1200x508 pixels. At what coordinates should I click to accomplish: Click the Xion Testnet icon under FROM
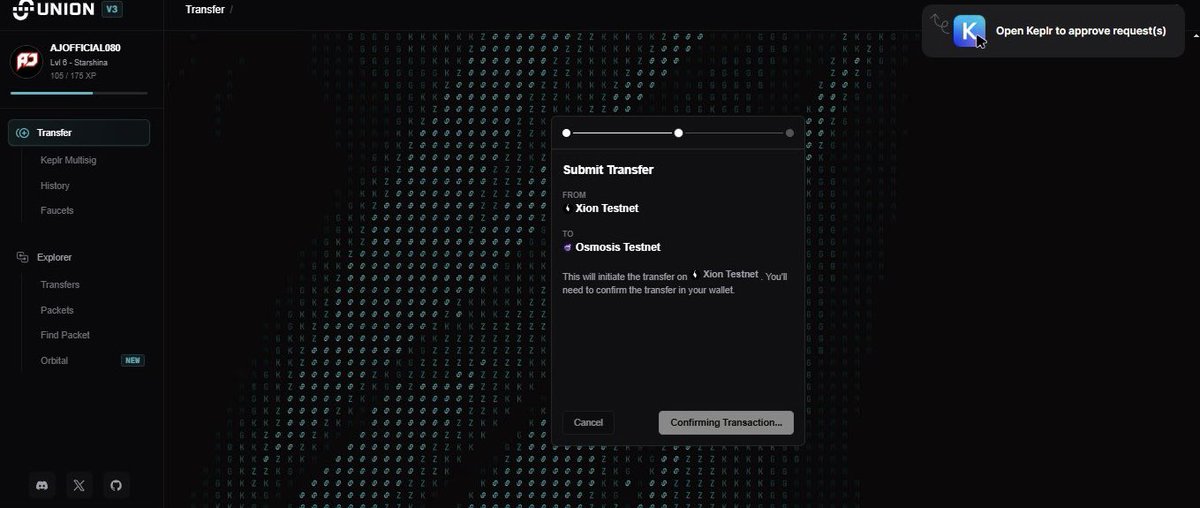pos(567,209)
